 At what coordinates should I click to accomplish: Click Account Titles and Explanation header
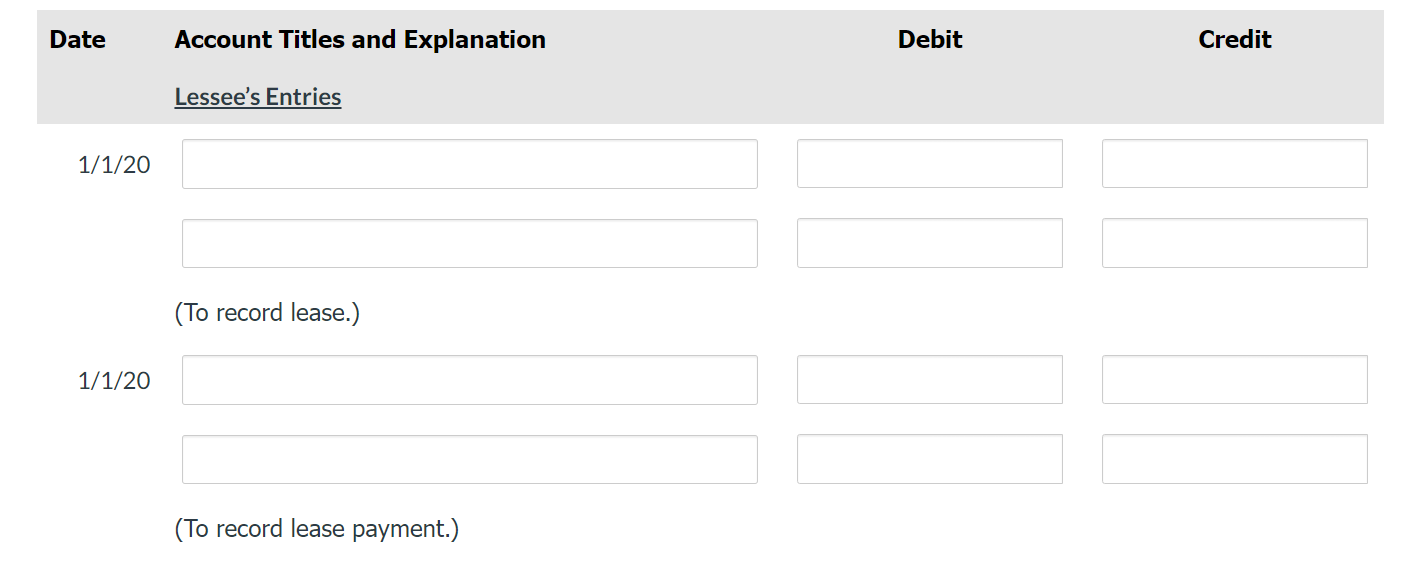[360, 40]
